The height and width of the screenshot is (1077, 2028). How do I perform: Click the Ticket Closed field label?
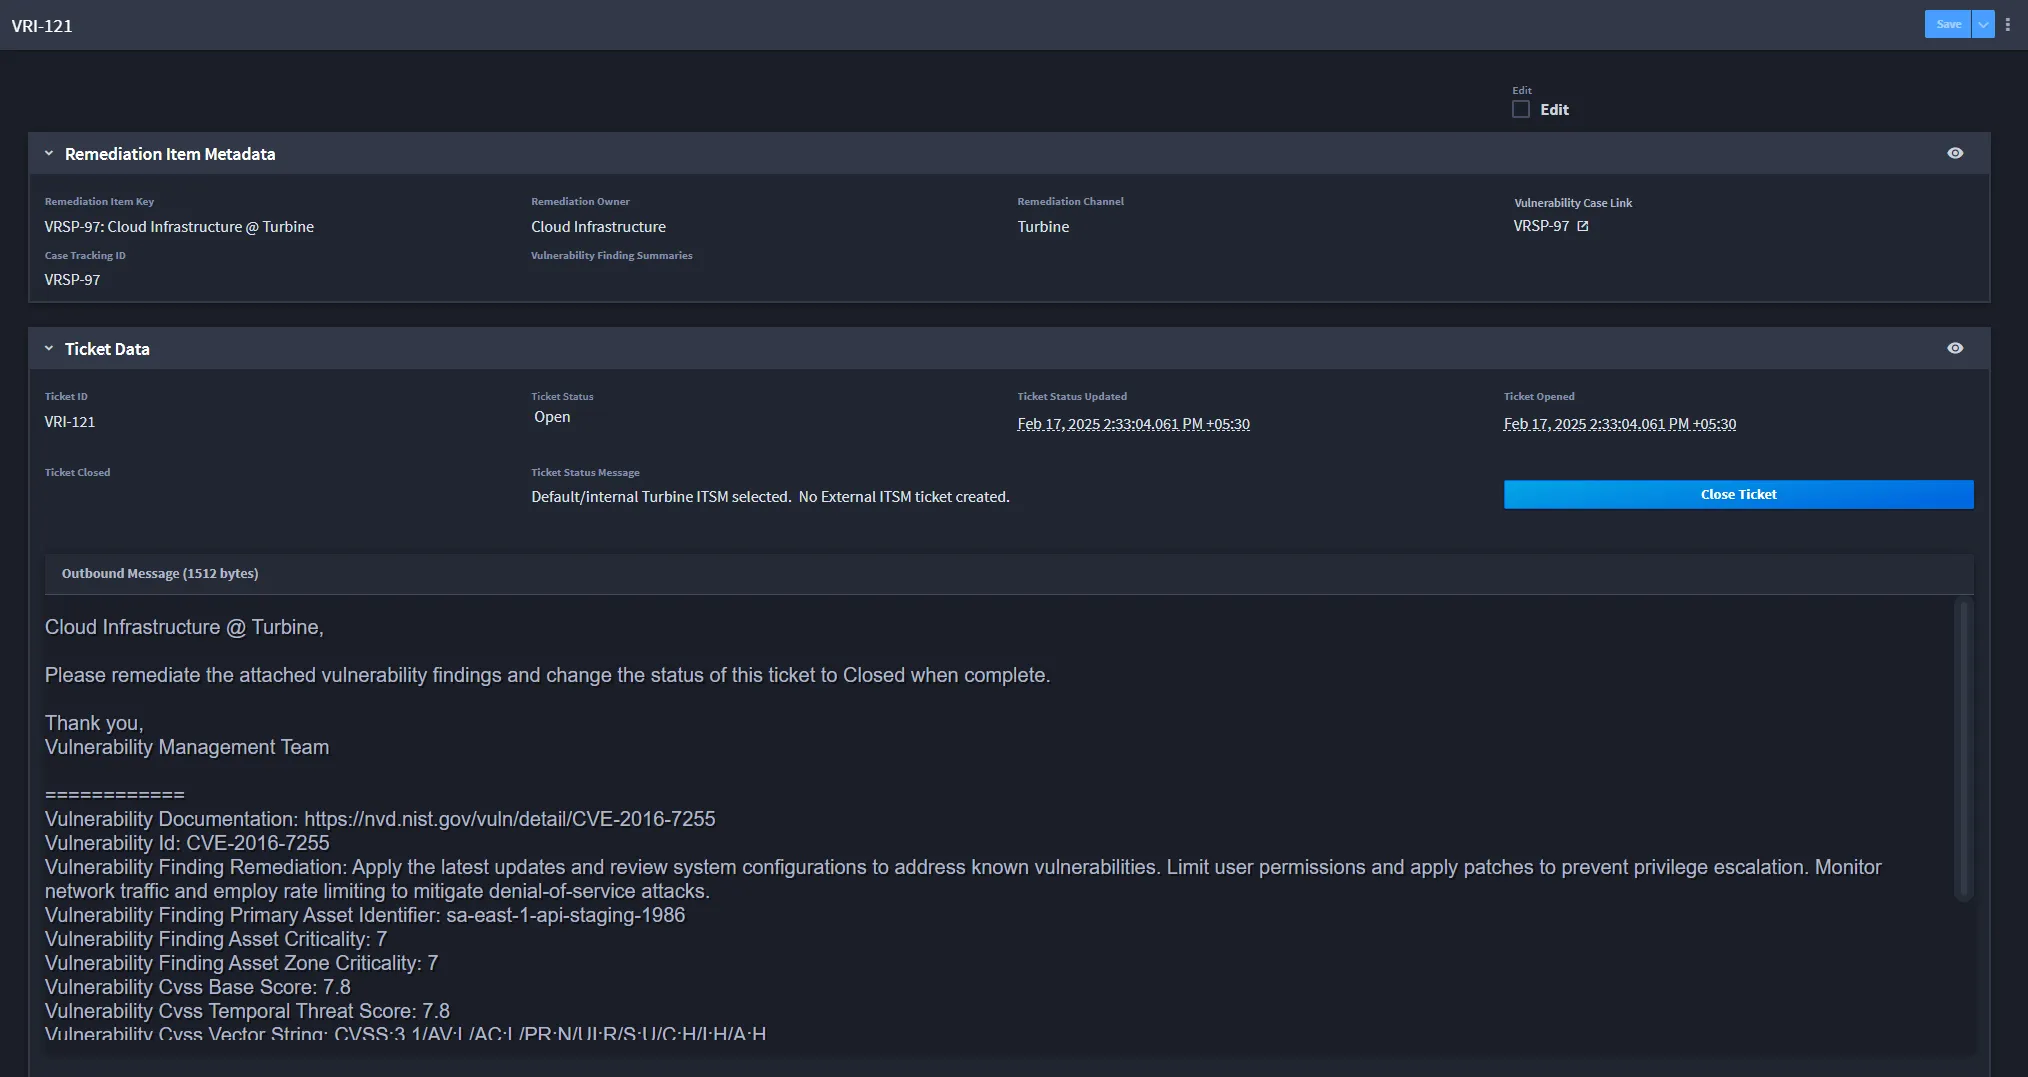click(77, 472)
